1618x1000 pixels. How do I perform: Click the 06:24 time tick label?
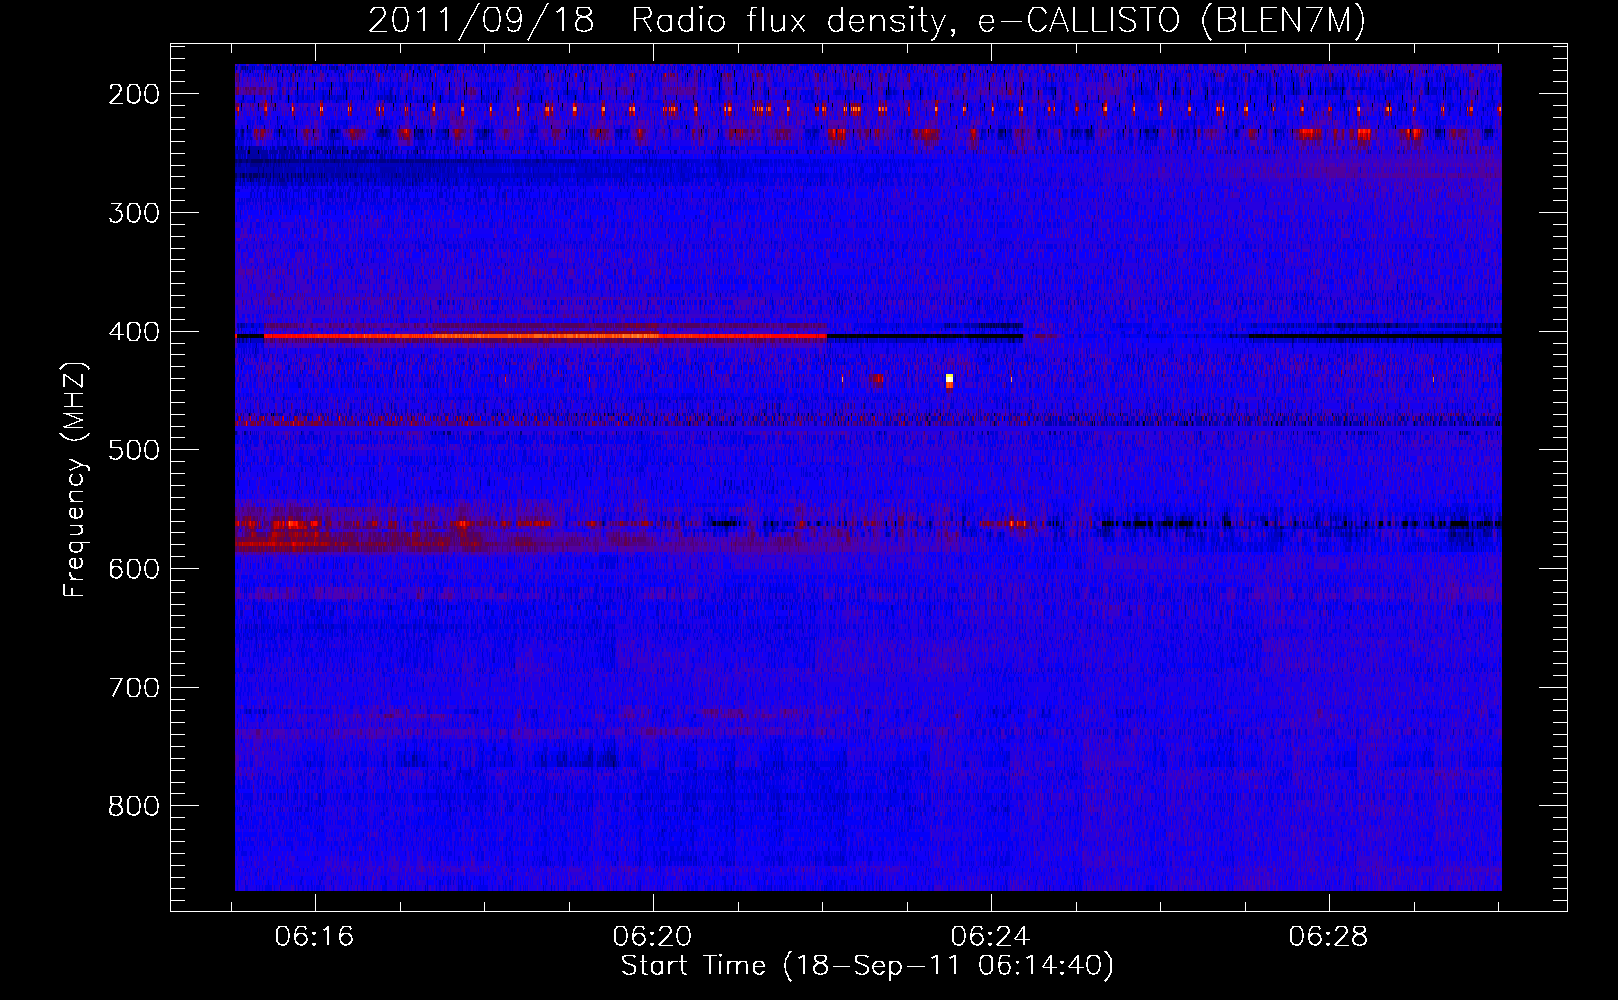991,937
